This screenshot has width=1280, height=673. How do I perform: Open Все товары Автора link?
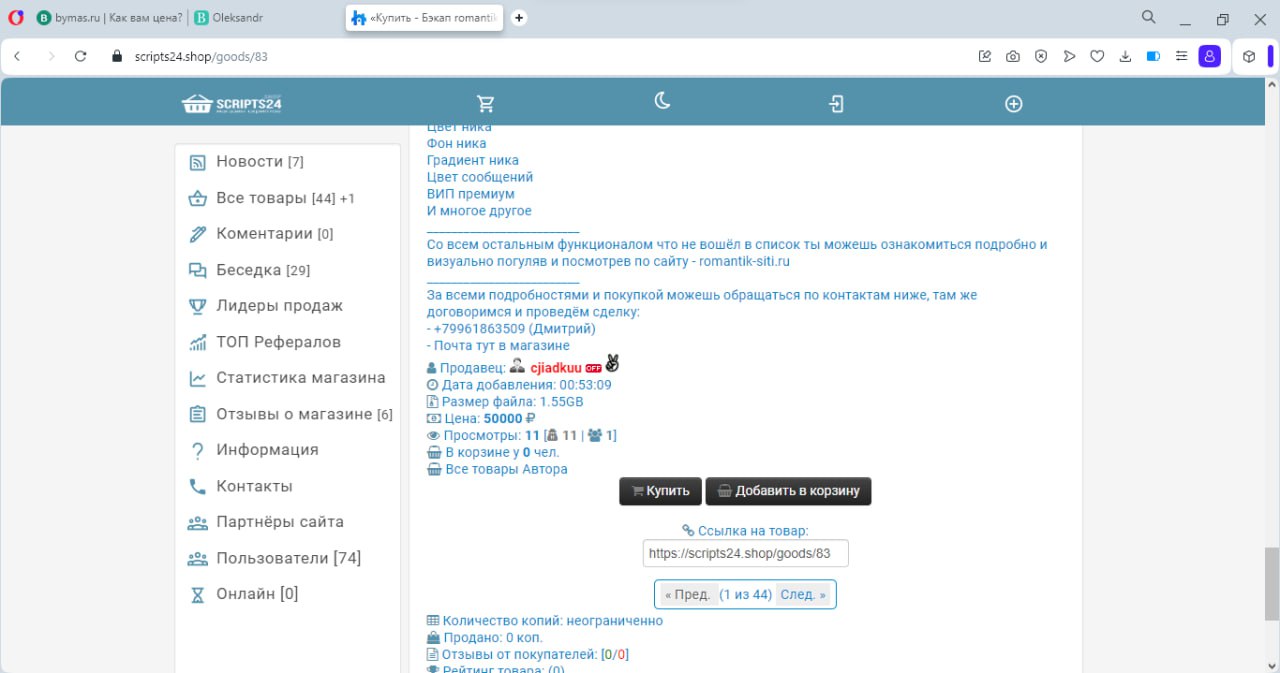pyautogui.click(x=506, y=469)
